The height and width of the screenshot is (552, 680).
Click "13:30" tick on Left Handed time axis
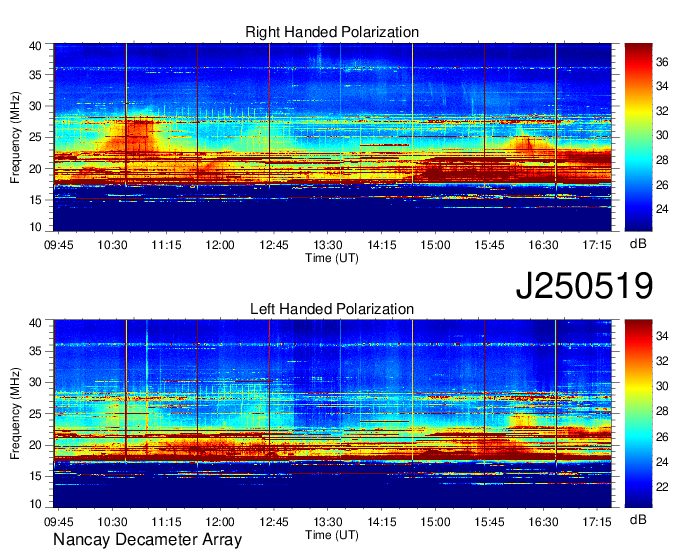coord(328,522)
